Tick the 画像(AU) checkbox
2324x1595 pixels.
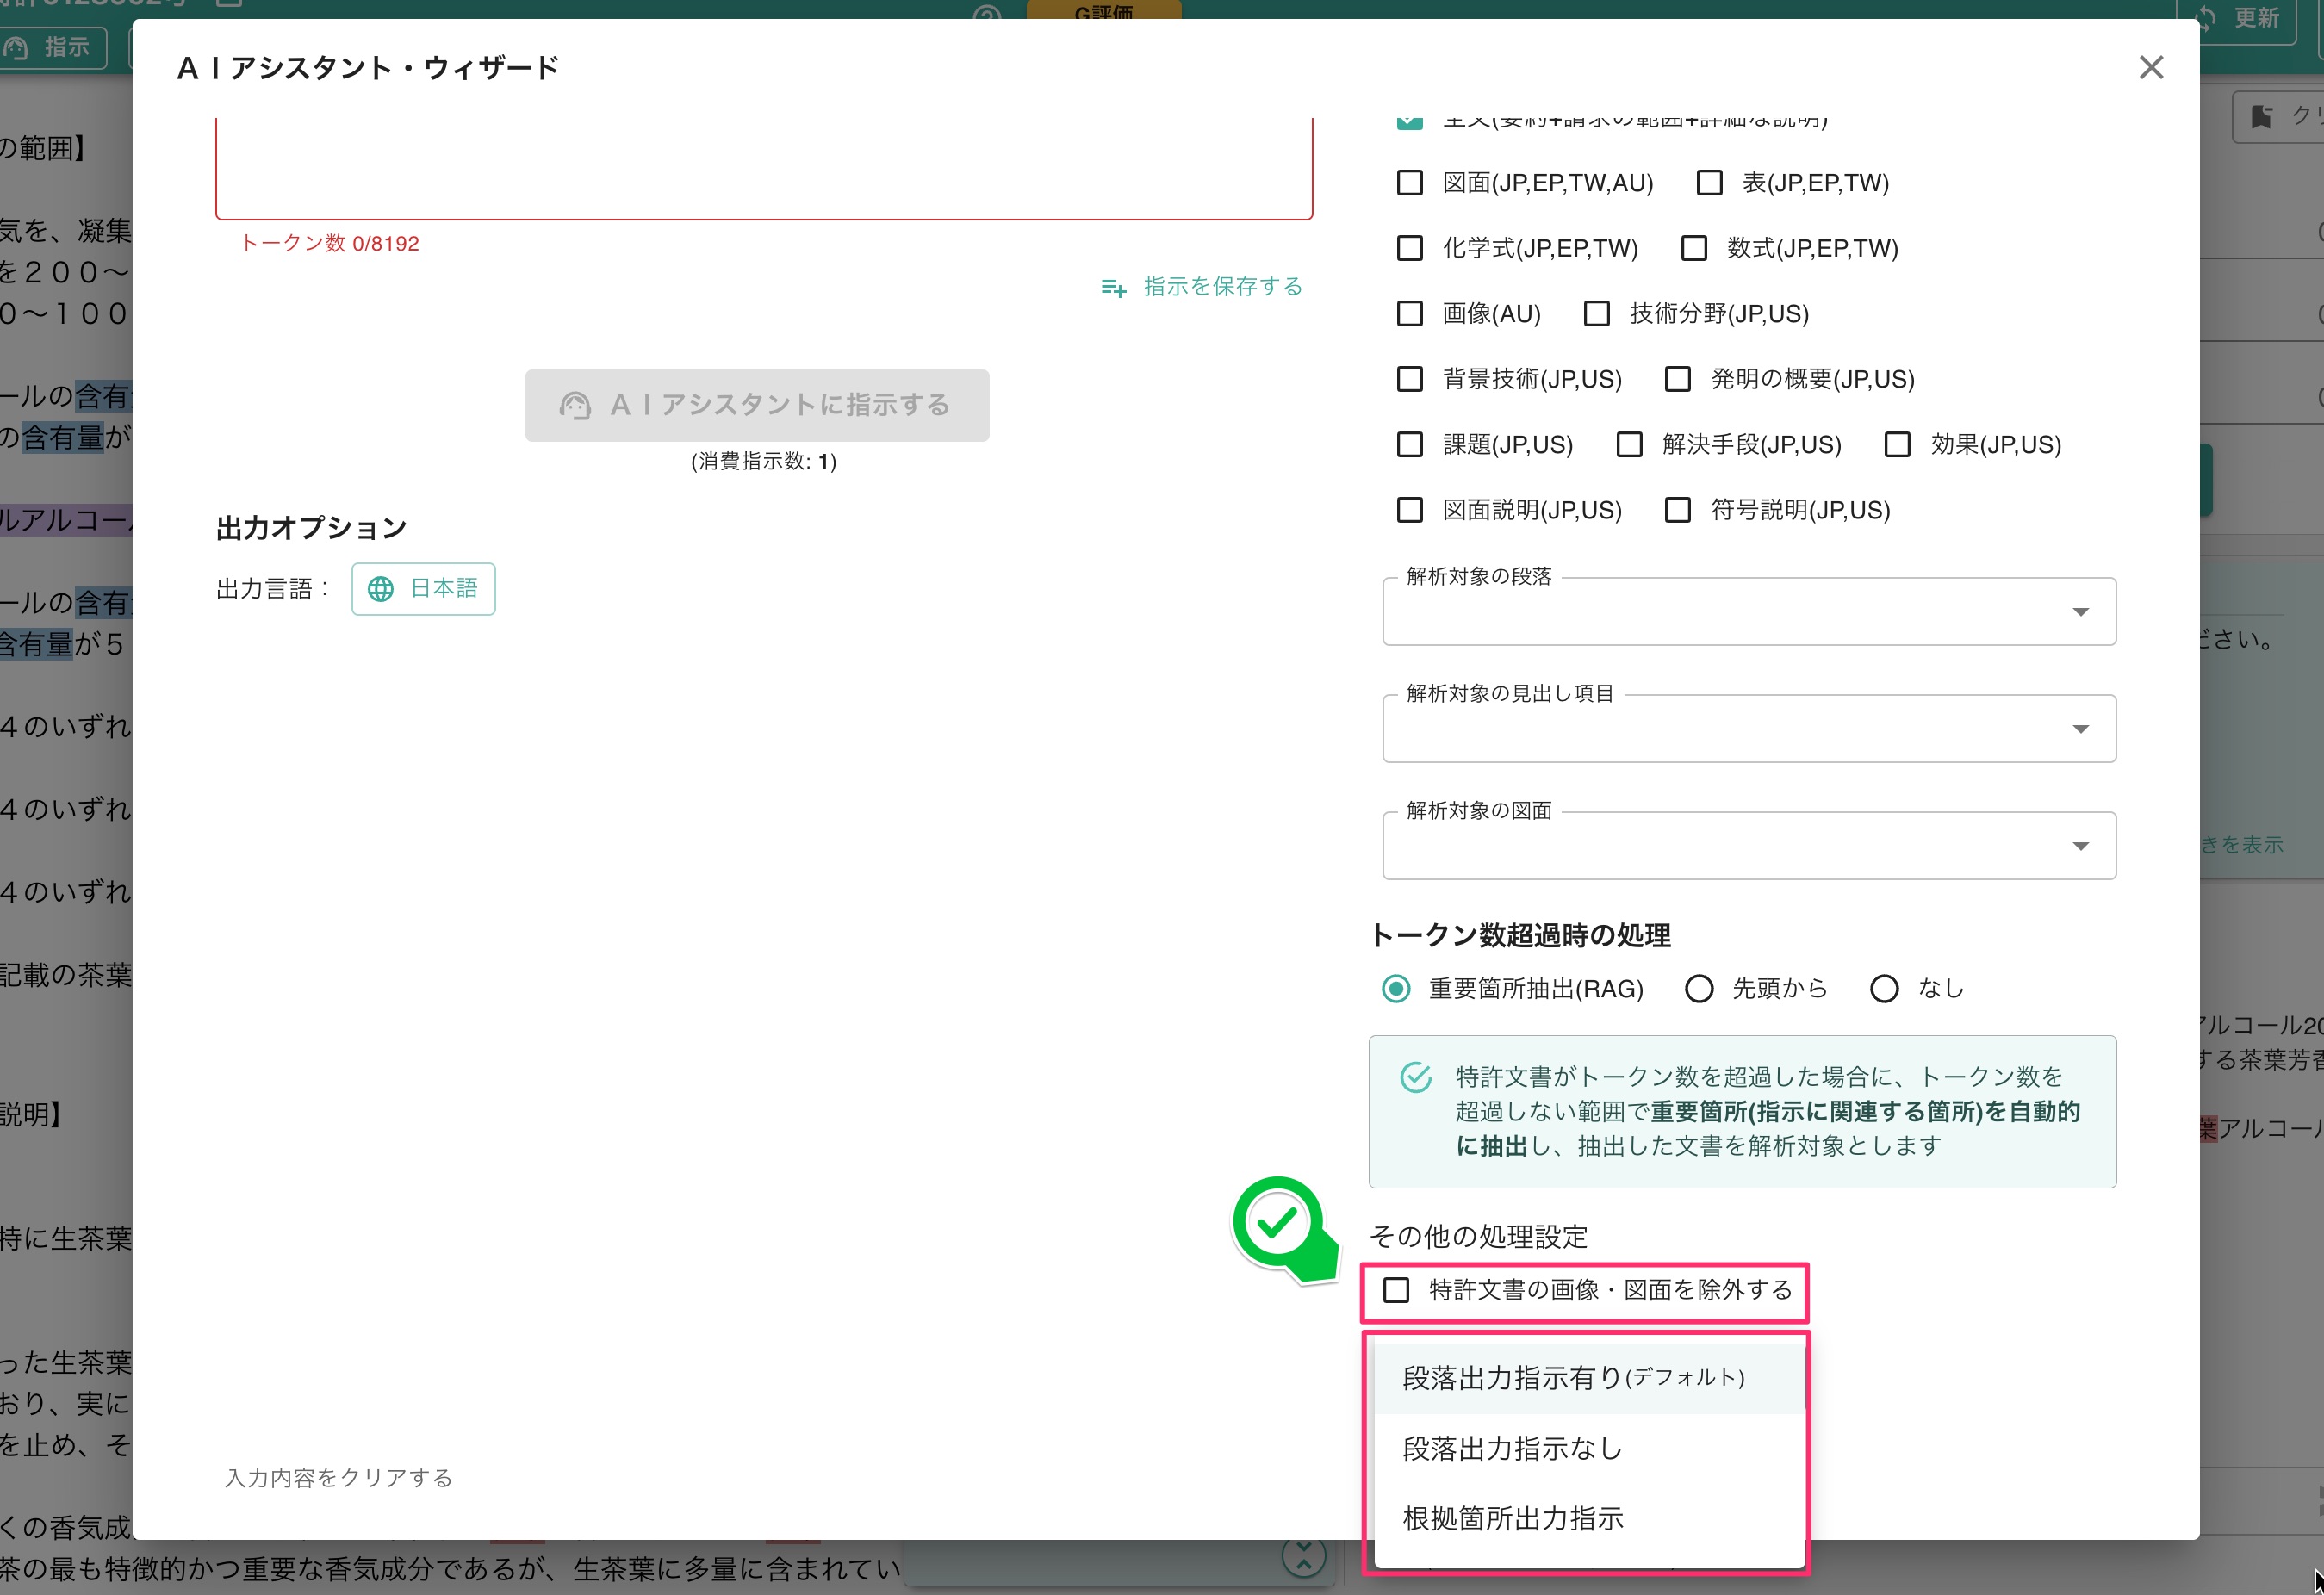[x=1410, y=314]
